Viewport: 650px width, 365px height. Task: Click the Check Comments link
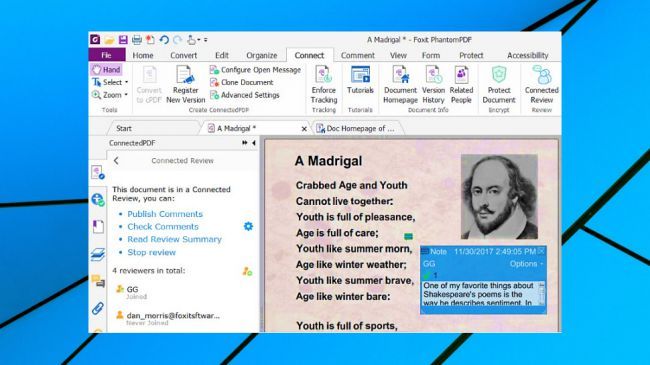coord(163,226)
